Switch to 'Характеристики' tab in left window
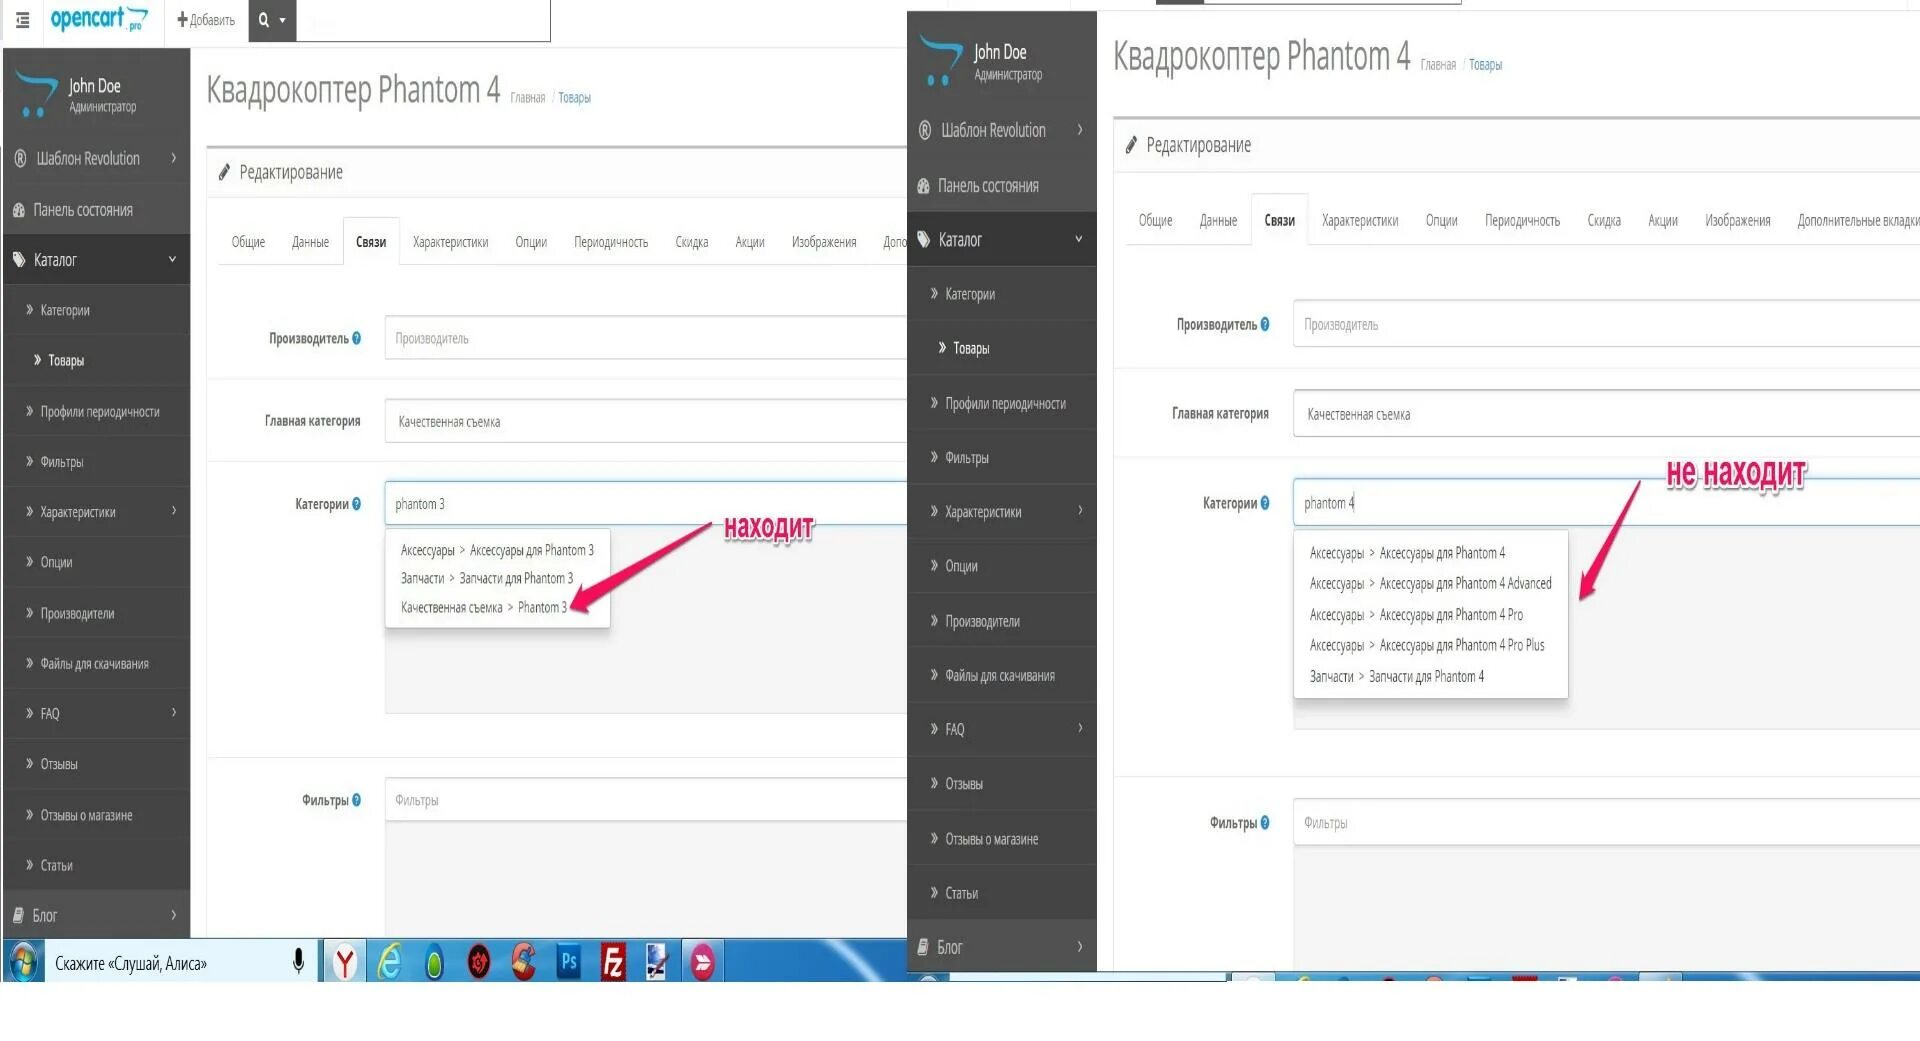This screenshot has width=1920, height=1041. [450, 242]
